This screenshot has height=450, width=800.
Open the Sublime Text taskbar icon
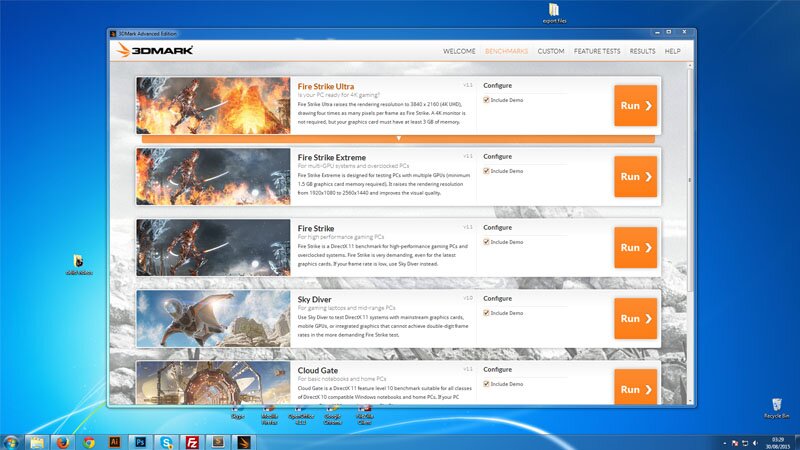coord(218,442)
